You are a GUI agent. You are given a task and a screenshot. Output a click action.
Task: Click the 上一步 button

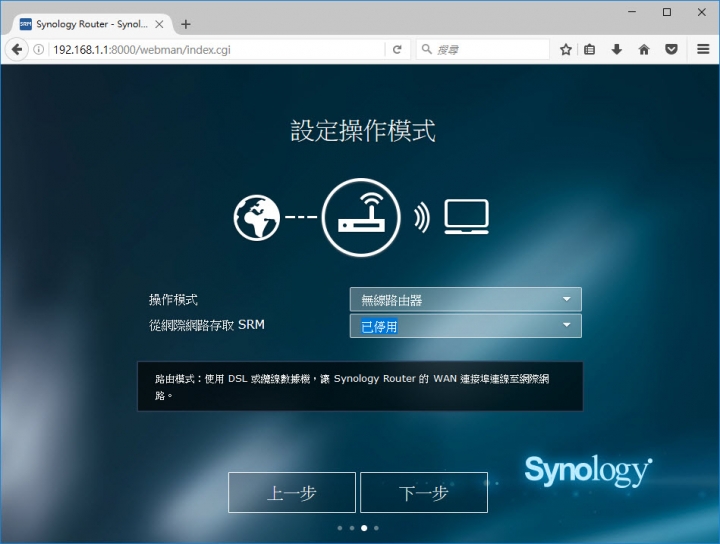tap(292, 493)
